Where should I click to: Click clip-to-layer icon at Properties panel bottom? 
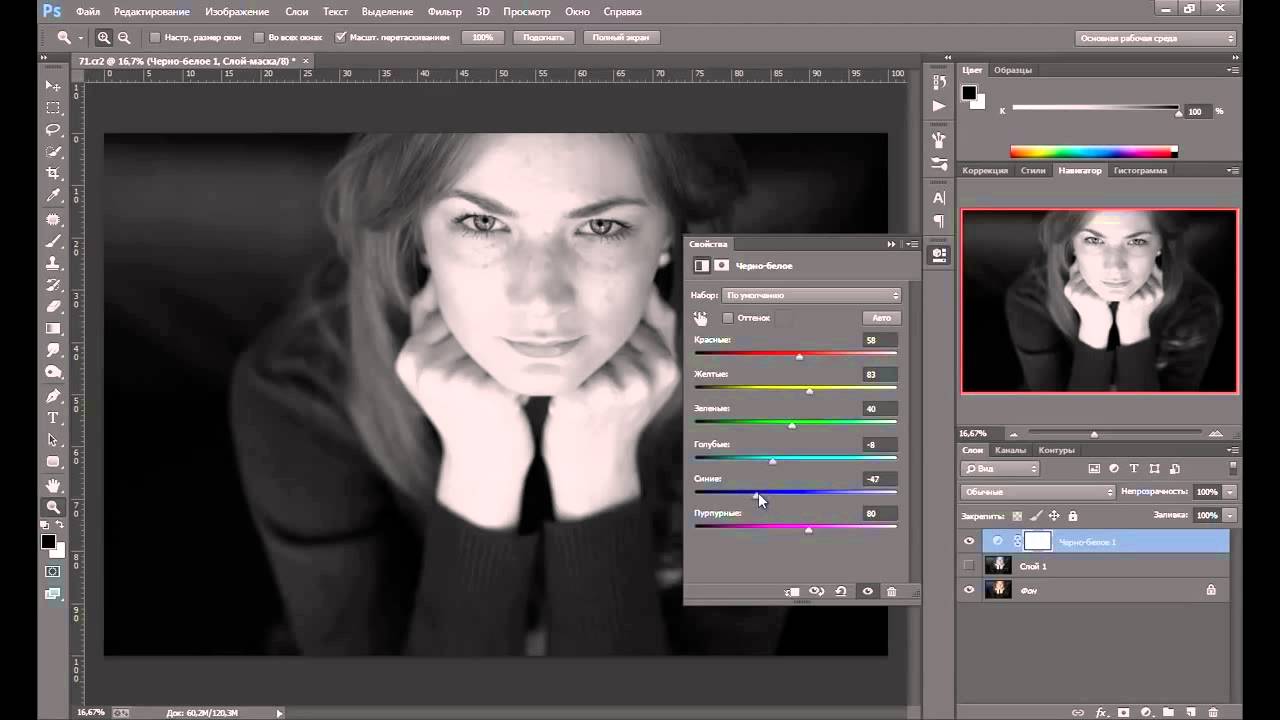(x=792, y=591)
